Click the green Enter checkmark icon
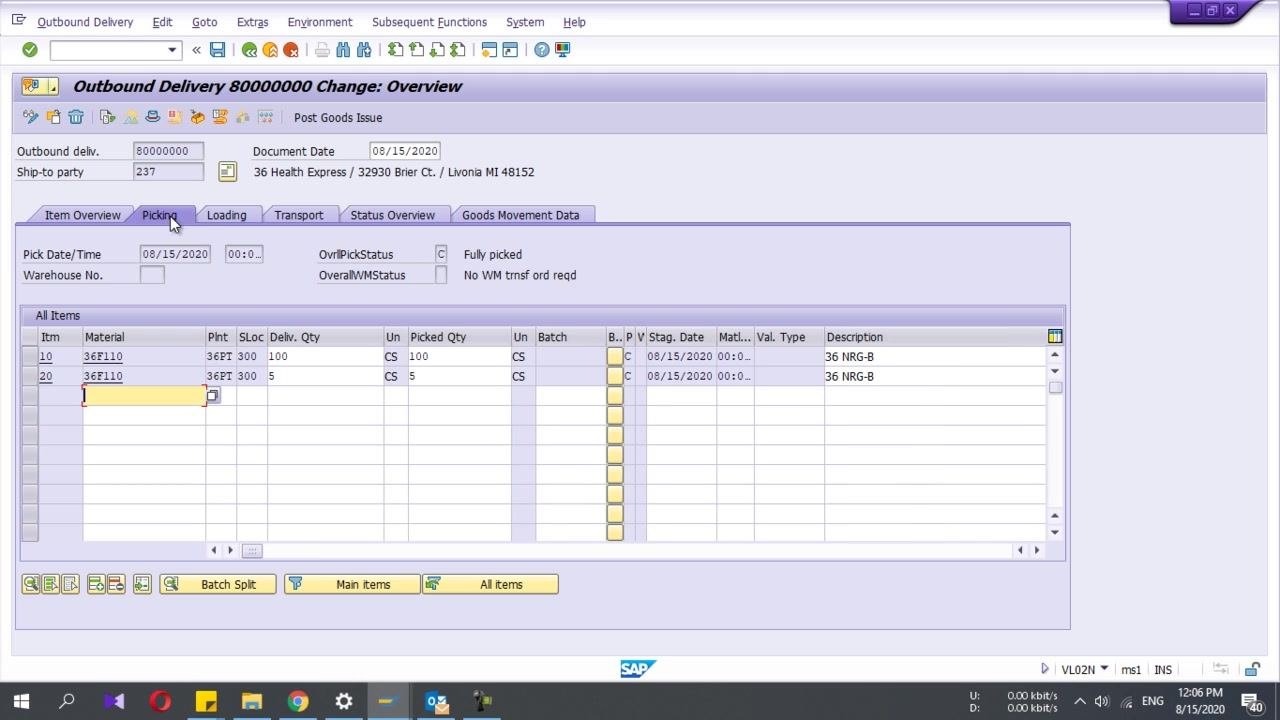The image size is (1280, 720). (x=30, y=50)
